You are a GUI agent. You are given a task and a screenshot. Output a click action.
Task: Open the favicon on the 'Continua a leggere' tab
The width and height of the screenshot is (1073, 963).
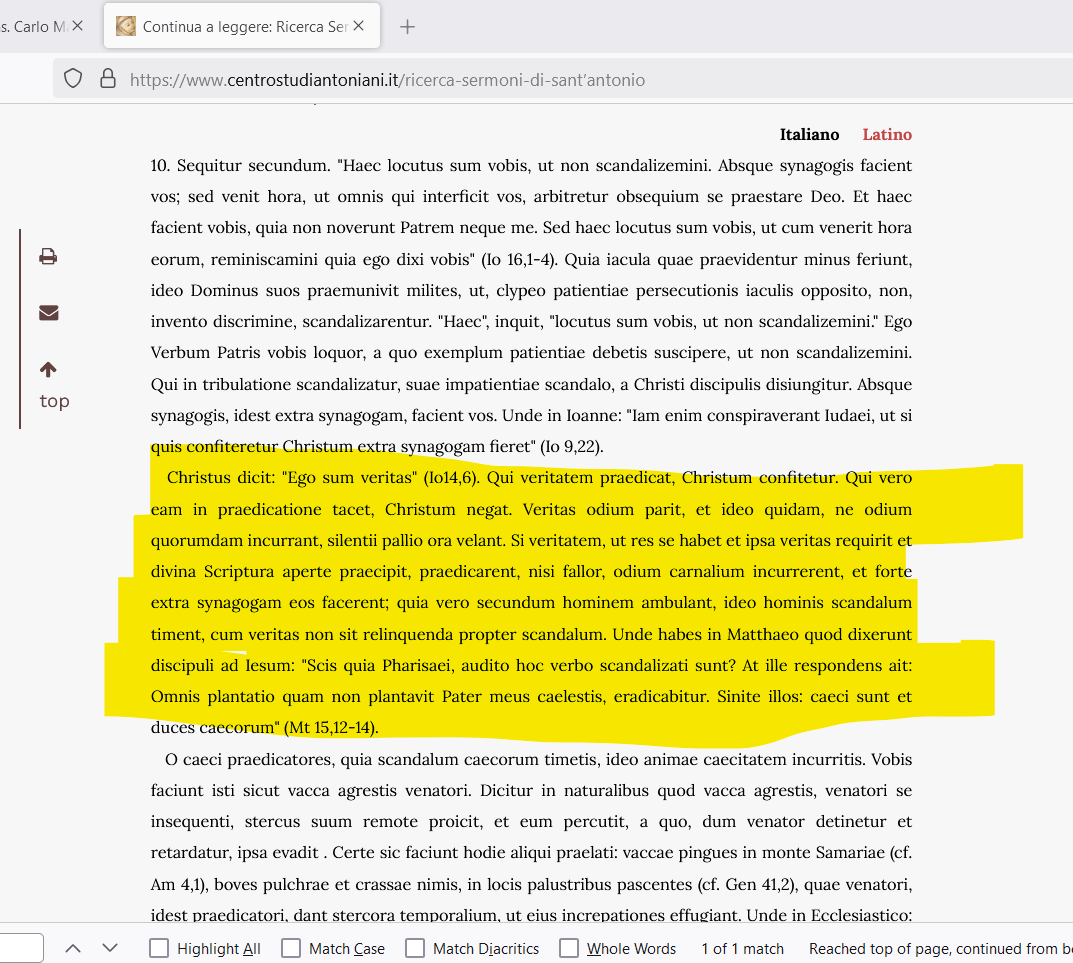click(126, 26)
